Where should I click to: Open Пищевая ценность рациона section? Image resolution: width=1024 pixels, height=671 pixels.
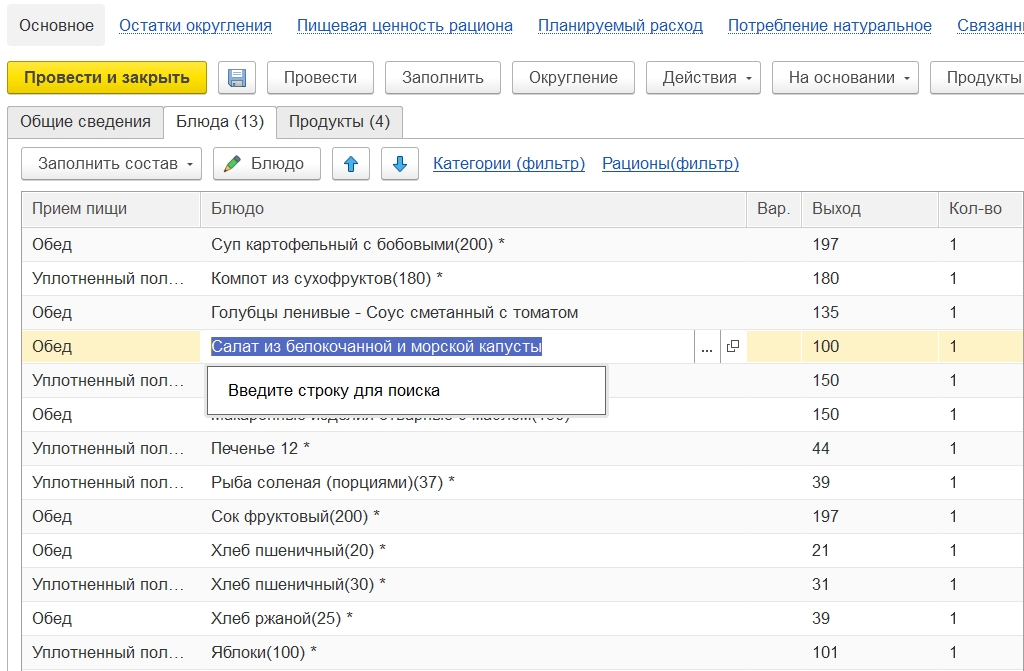404,26
